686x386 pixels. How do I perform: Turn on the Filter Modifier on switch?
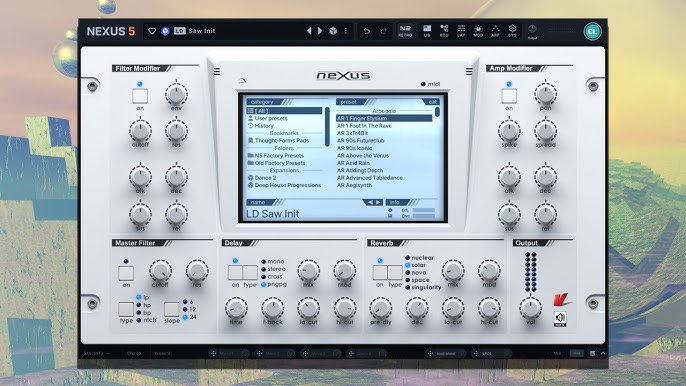(x=140, y=96)
